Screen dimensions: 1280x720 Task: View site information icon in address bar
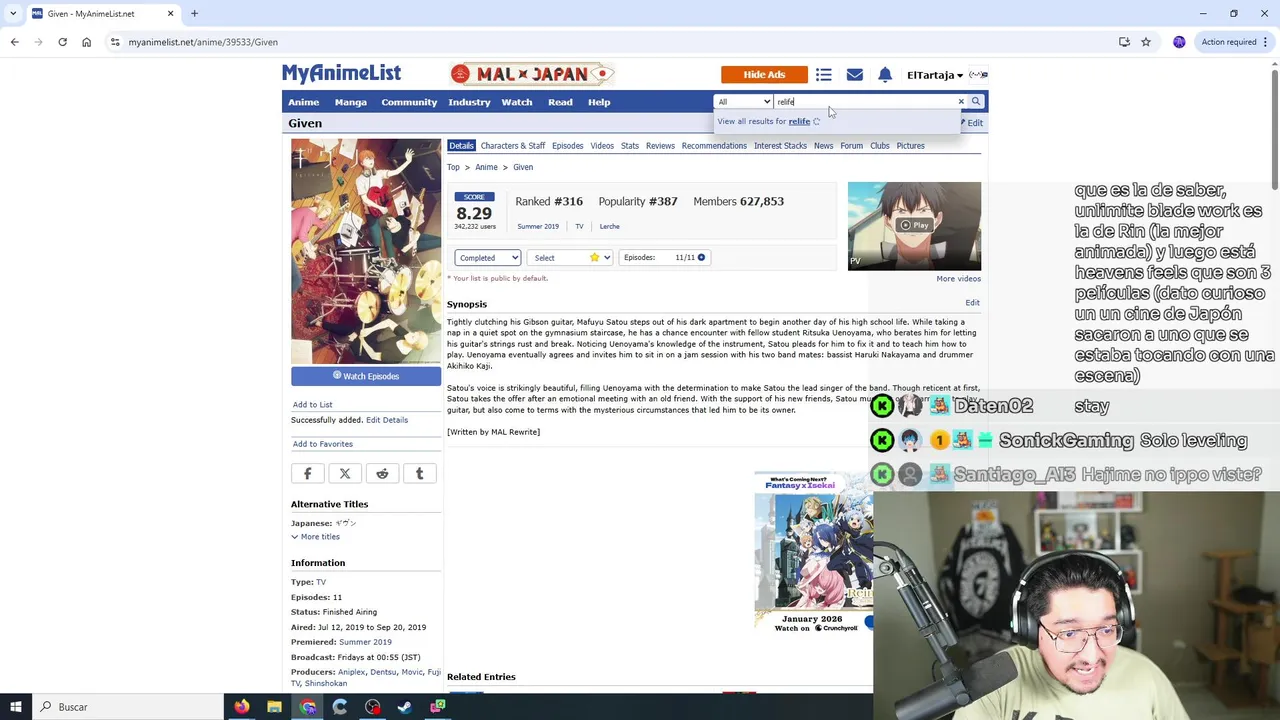(115, 42)
